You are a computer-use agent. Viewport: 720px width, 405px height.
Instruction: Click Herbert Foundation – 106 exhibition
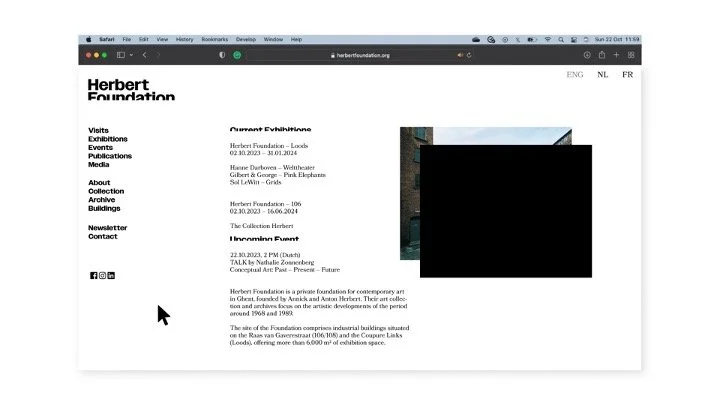(x=265, y=204)
